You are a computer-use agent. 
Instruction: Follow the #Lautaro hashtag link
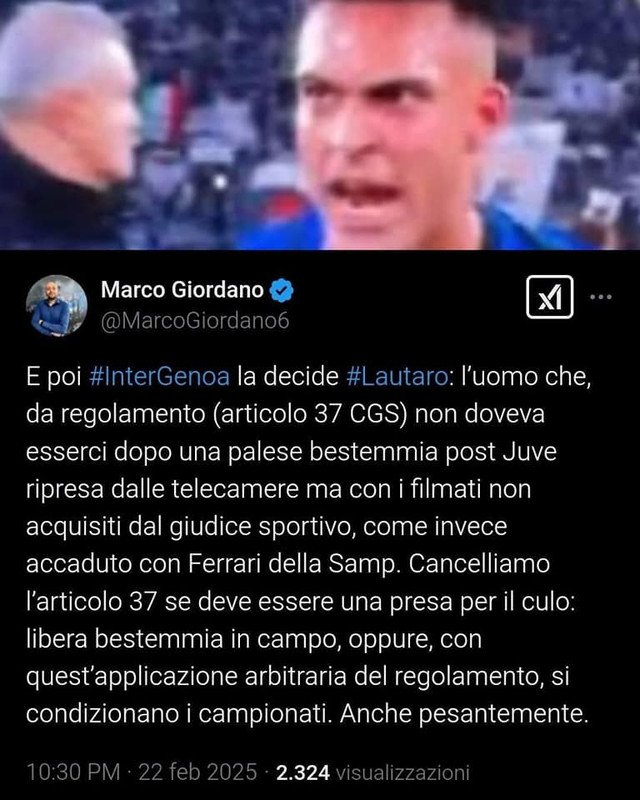click(x=397, y=377)
